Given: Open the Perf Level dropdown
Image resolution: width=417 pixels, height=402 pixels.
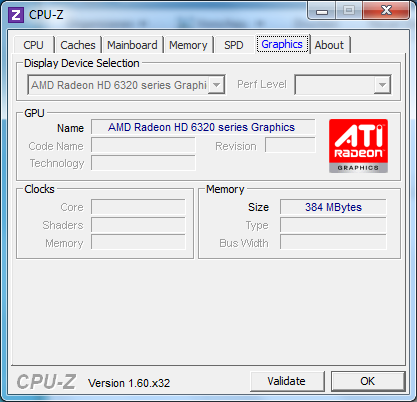Looking at the screenshot, I should point(343,85).
